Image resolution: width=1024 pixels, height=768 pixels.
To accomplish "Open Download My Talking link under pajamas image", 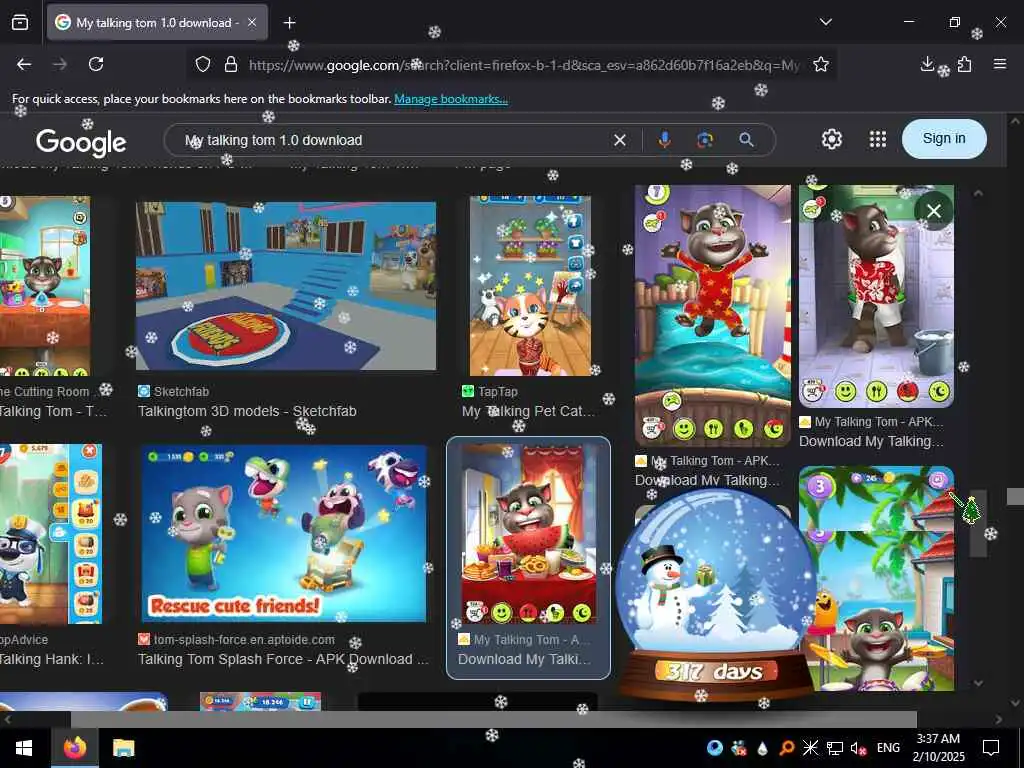I will pyautogui.click(x=707, y=480).
